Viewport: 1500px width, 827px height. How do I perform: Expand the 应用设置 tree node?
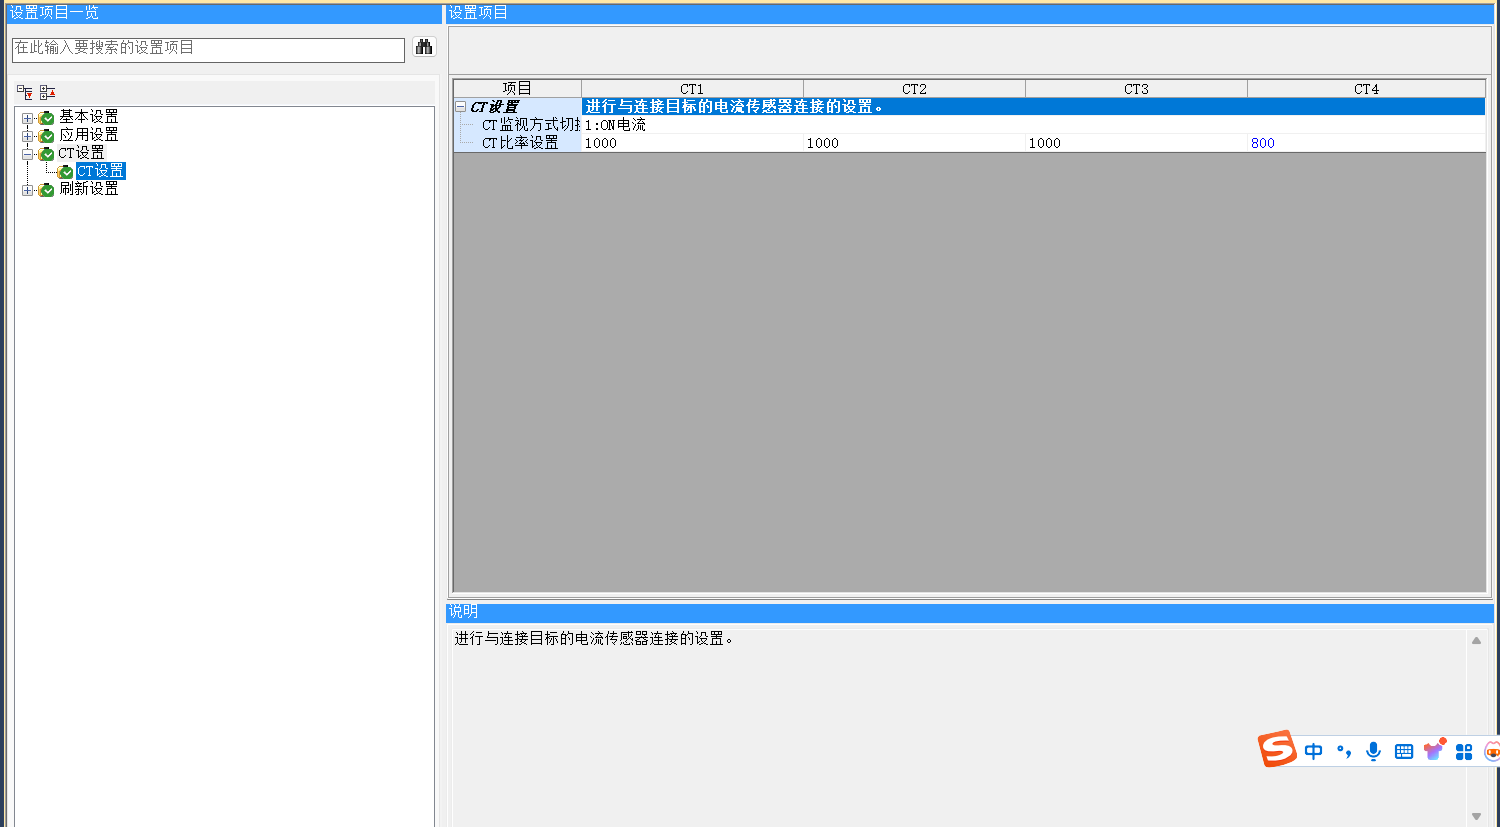click(x=28, y=136)
